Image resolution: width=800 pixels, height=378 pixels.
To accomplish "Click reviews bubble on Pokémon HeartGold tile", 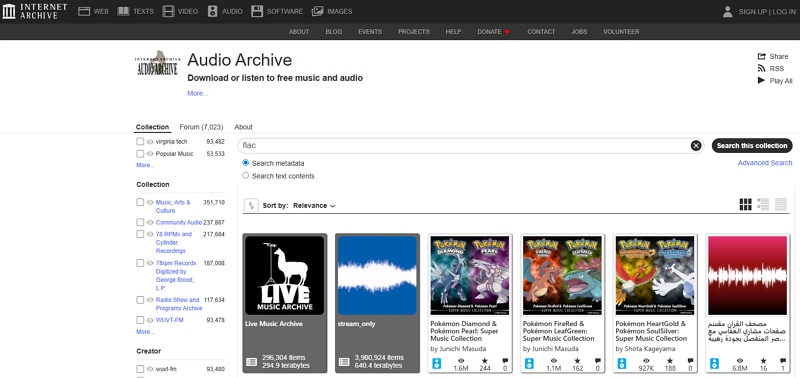I will 690,361.
